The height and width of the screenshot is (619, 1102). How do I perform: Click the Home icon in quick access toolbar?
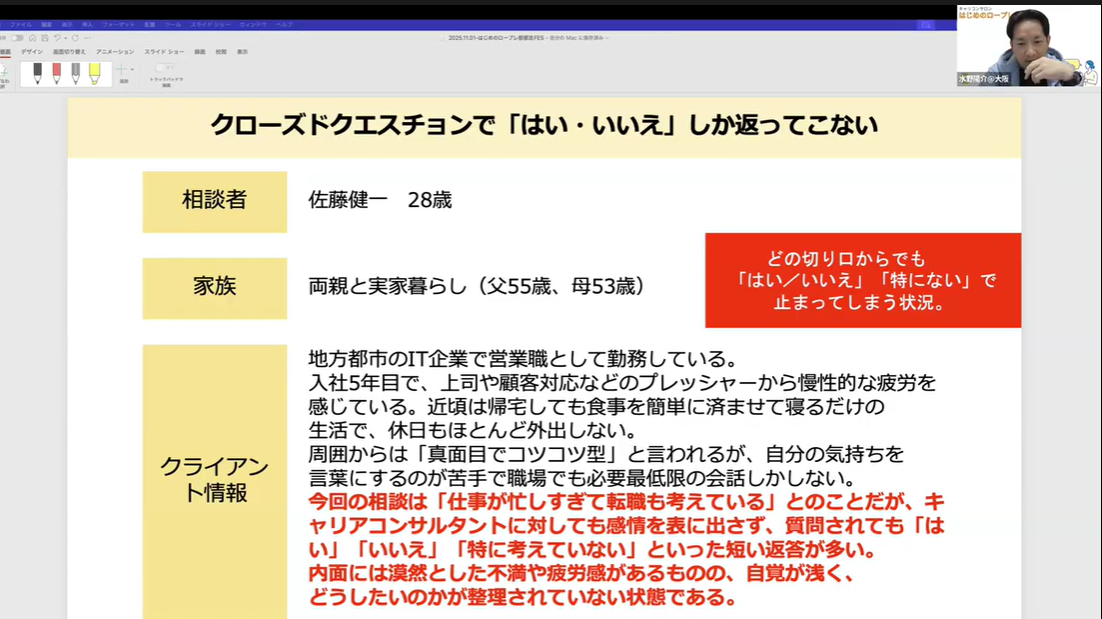point(32,38)
